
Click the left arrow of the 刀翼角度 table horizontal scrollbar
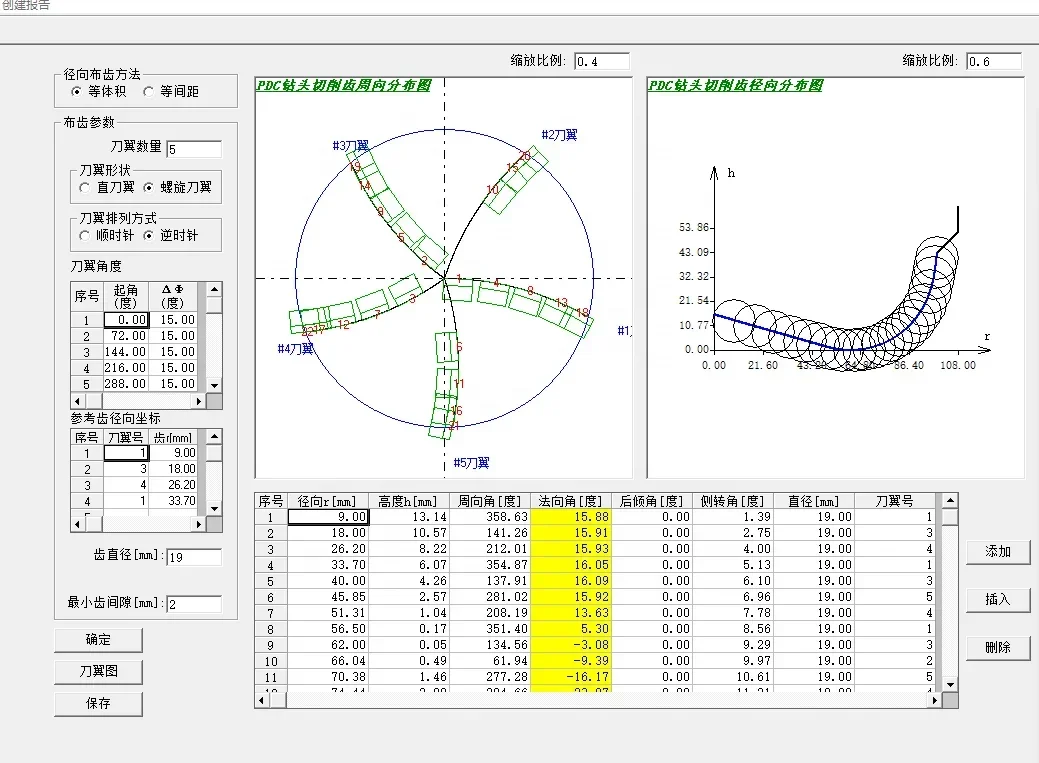click(78, 401)
